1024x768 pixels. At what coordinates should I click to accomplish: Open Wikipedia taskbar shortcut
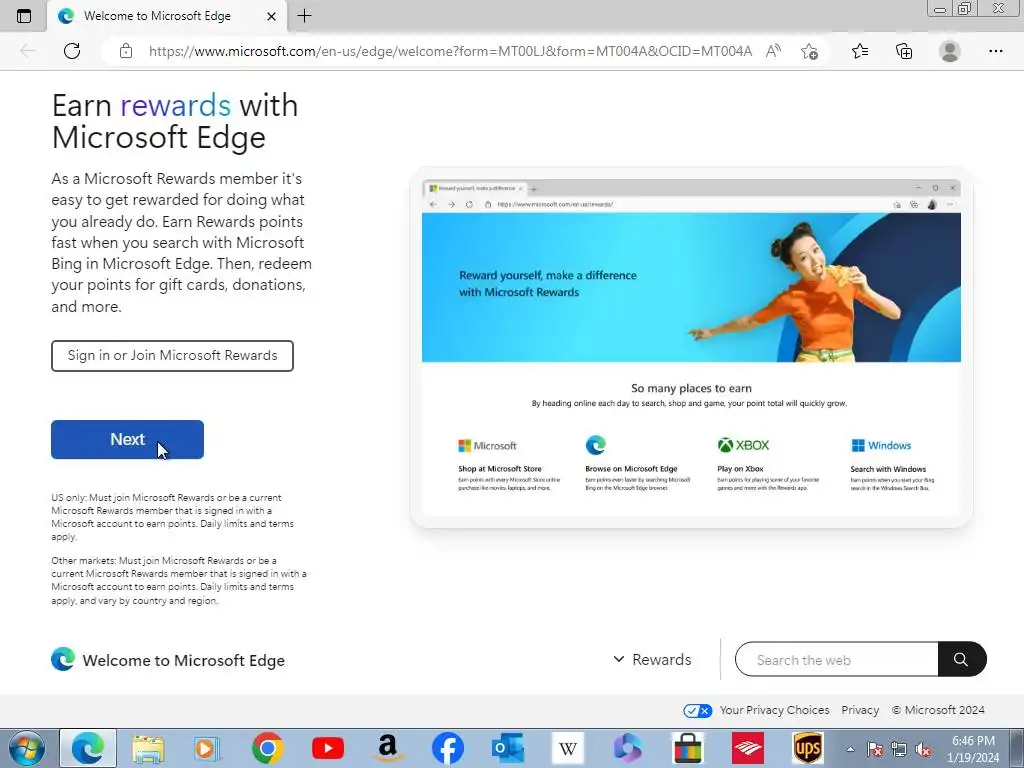(568, 748)
